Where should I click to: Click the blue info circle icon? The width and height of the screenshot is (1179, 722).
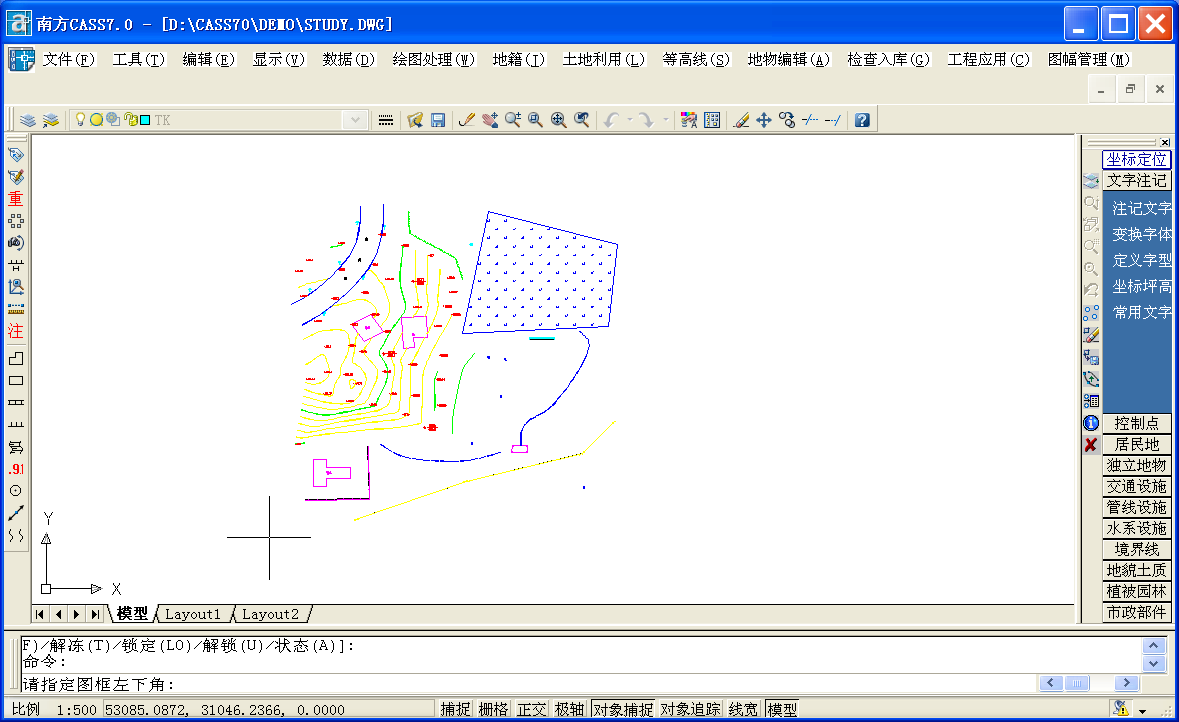tap(1091, 423)
